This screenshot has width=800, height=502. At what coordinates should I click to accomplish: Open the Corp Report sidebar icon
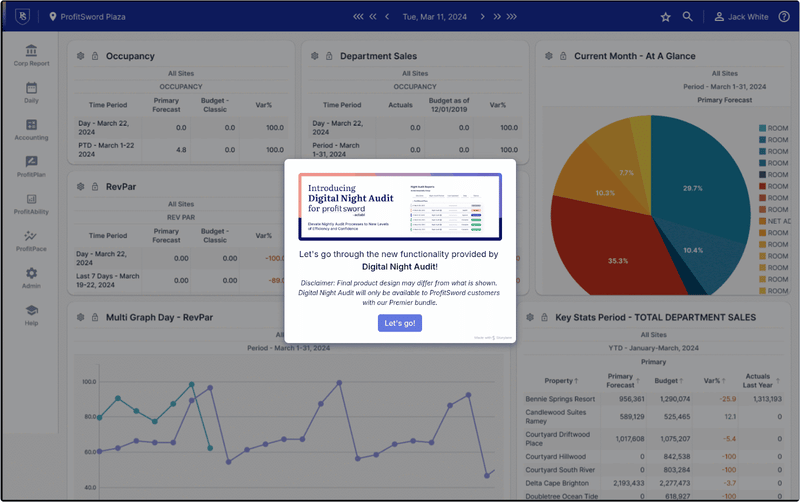(32, 52)
